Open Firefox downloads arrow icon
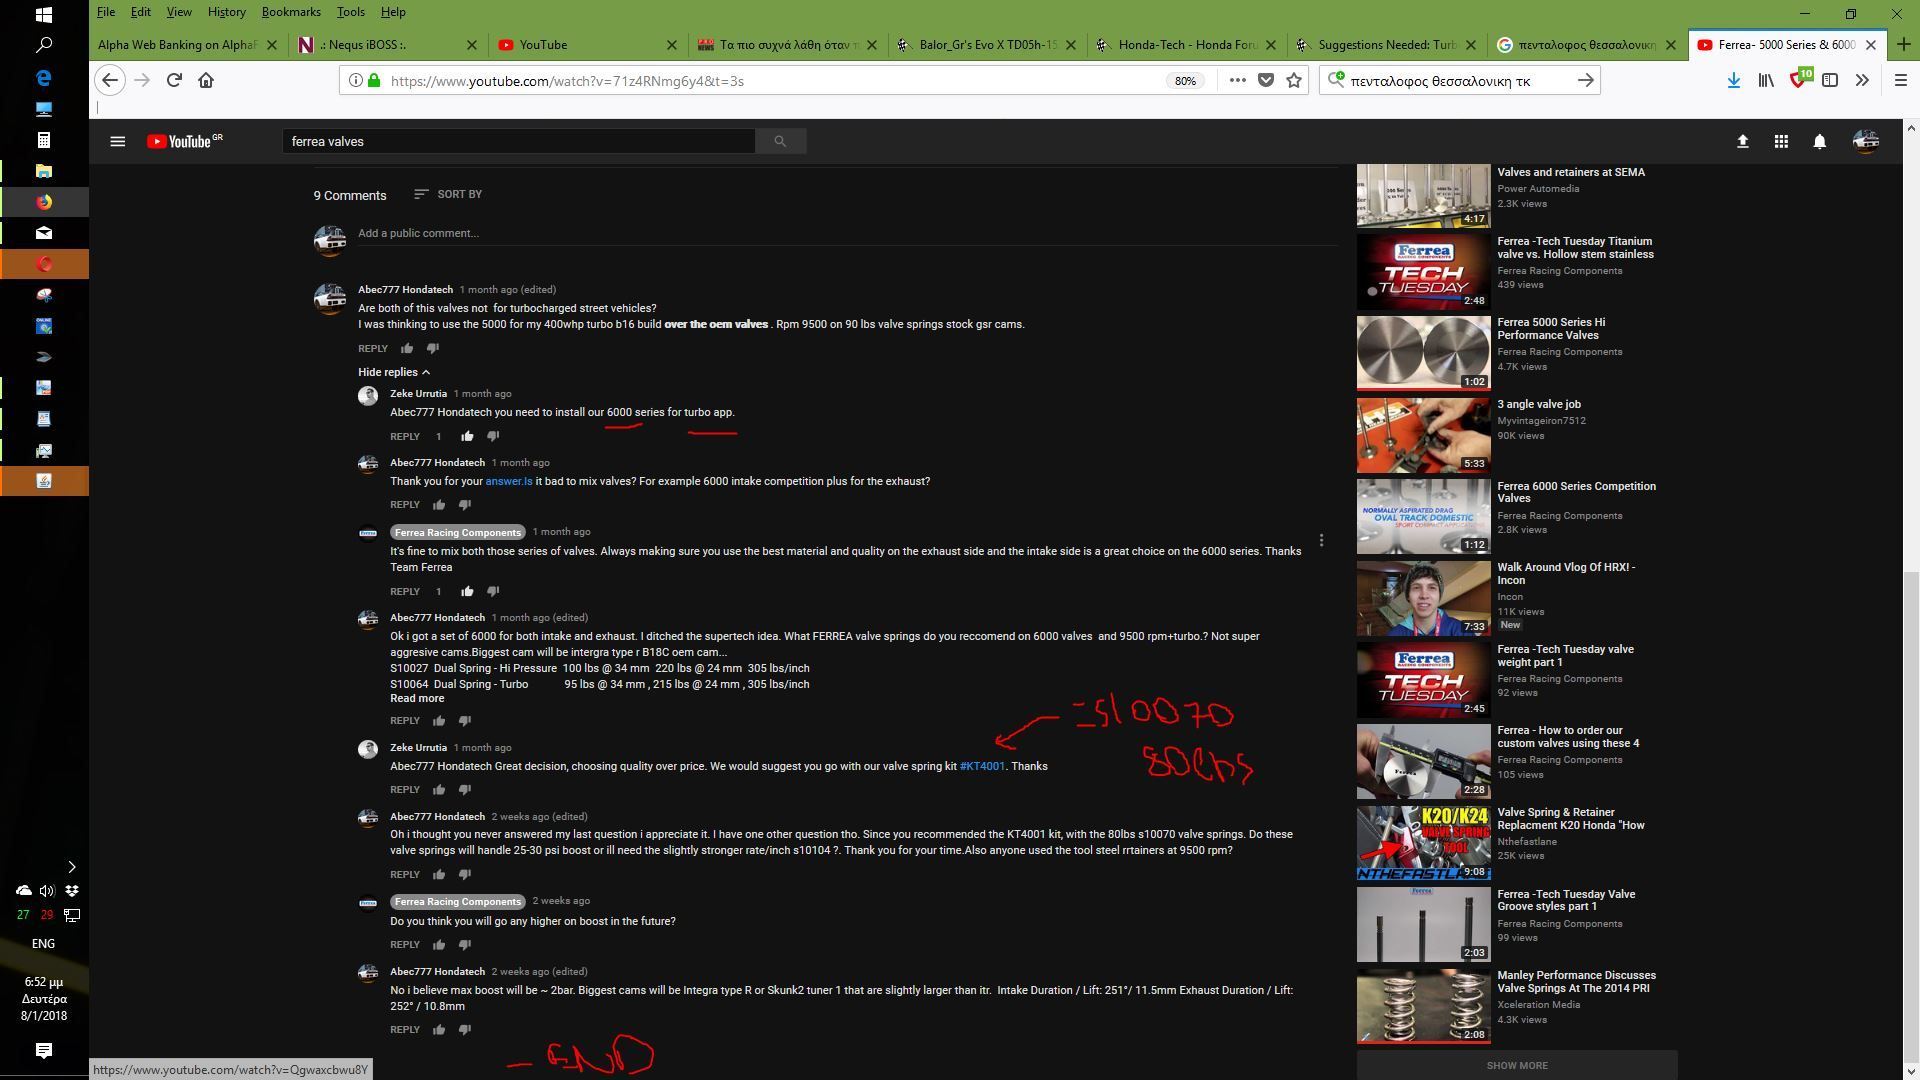 click(x=1733, y=81)
